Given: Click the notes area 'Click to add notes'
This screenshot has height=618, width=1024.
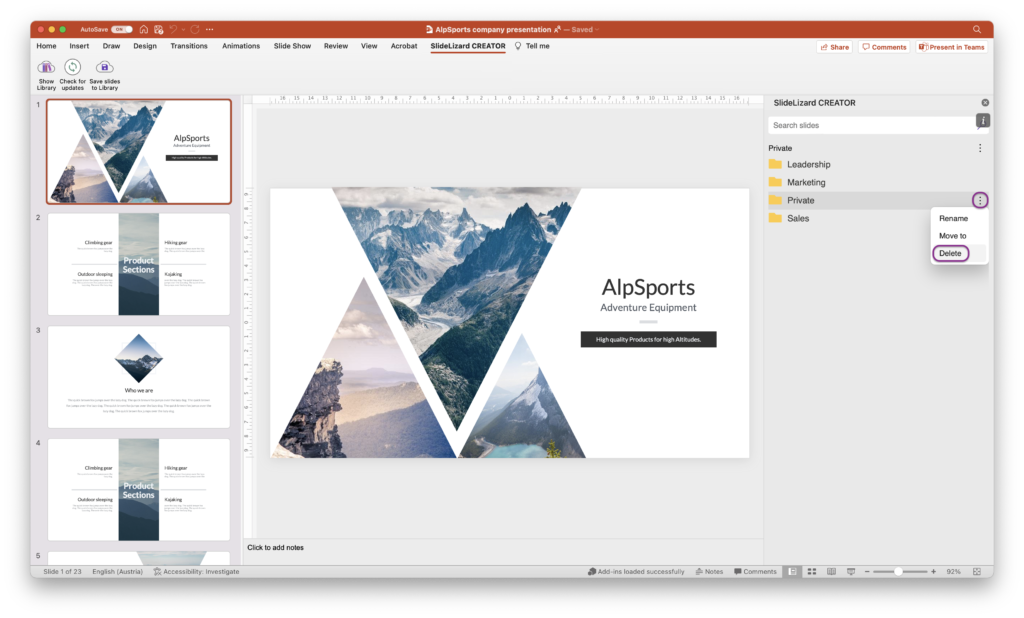Looking at the screenshot, I should click(275, 547).
